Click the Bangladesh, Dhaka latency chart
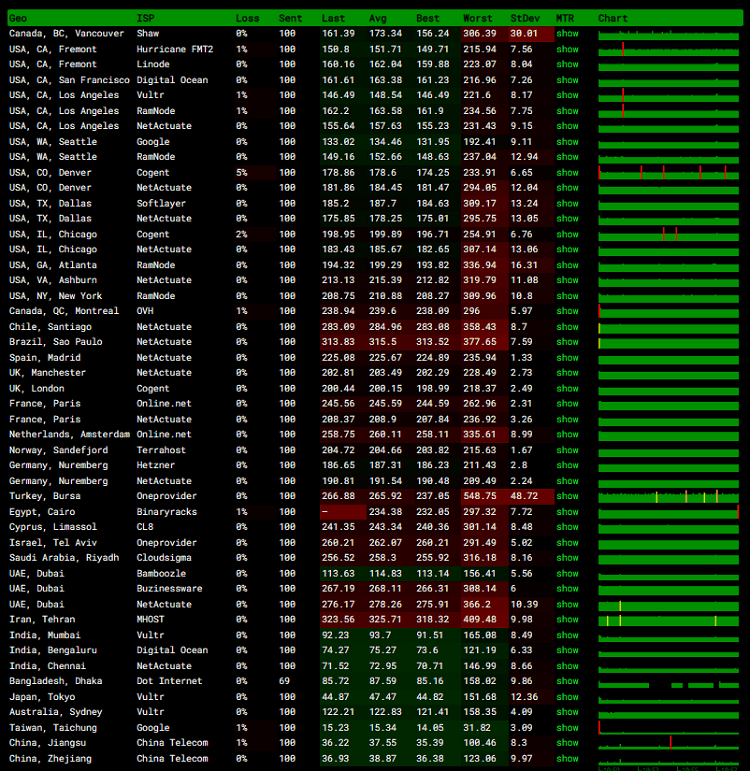 668,683
